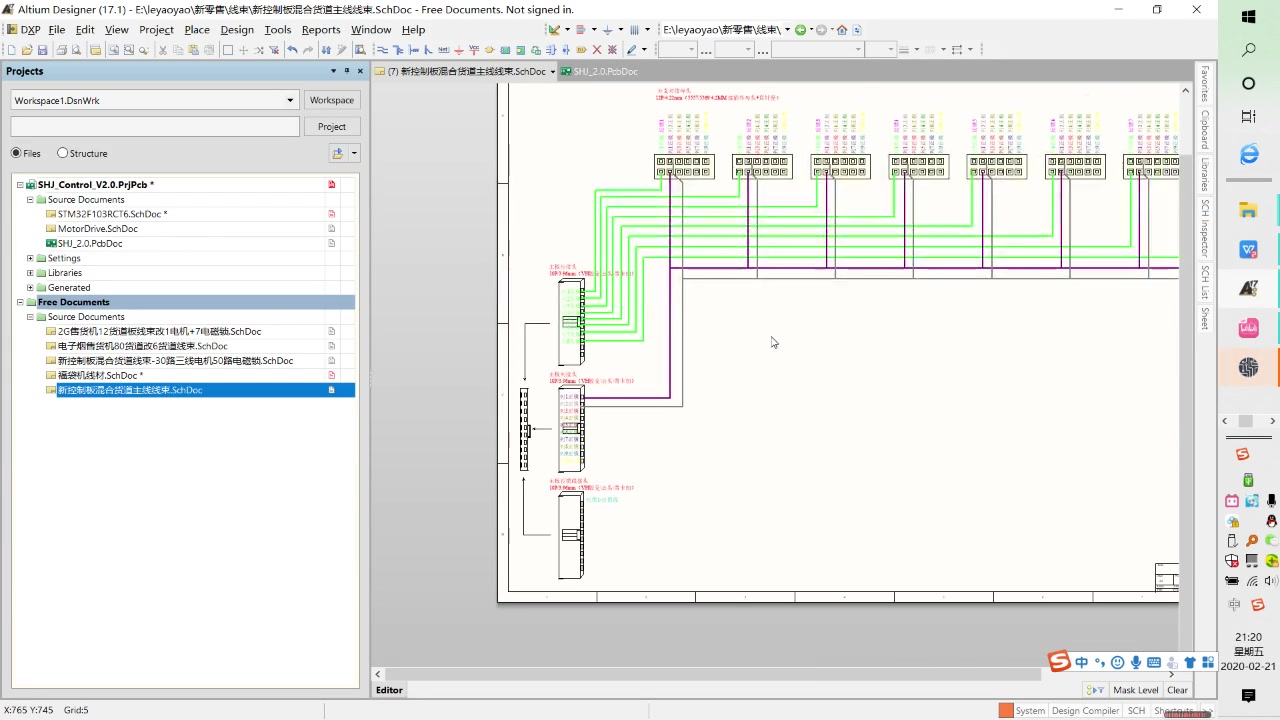This screenshot has width=1280, height=720.
Task: Open the pen color dropdown on the toolbar
Action: click(643, 49)
